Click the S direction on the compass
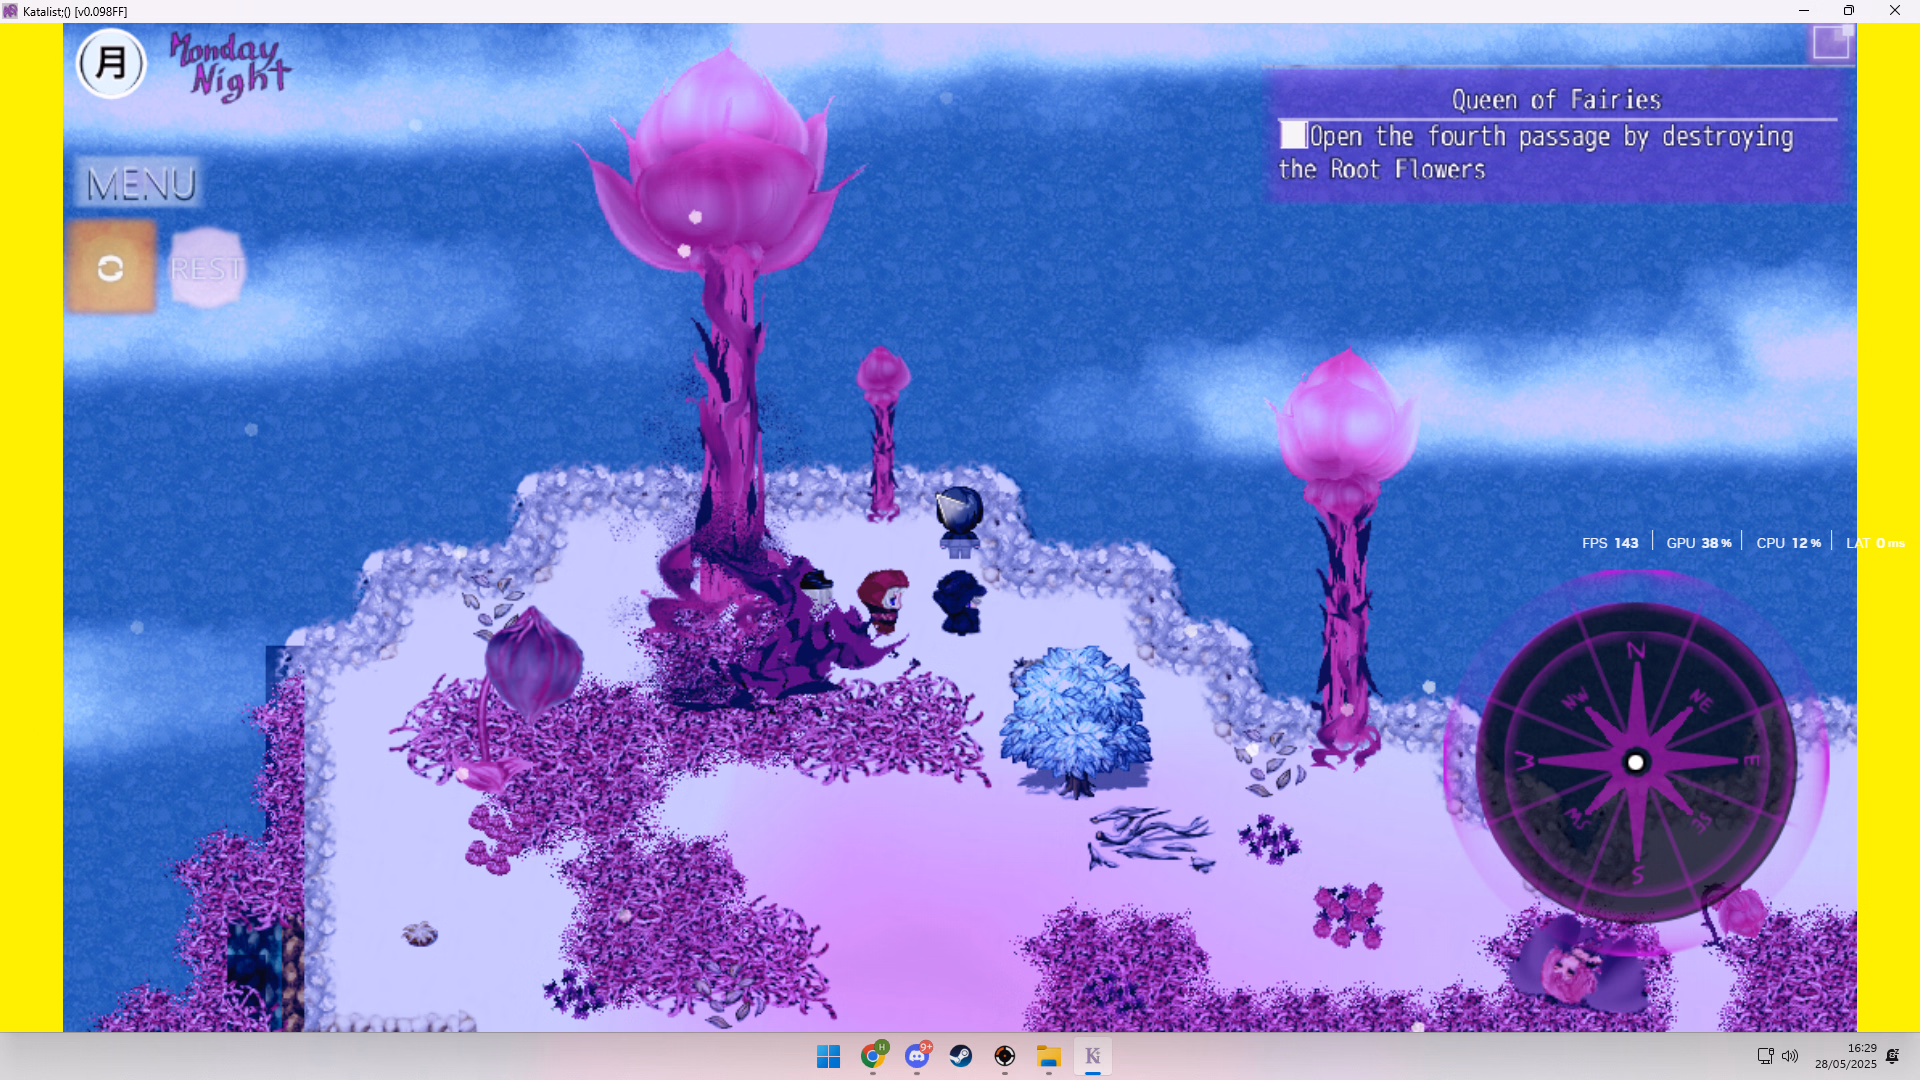The width and height of the screenshot is (1920, 1080). 1637,875
